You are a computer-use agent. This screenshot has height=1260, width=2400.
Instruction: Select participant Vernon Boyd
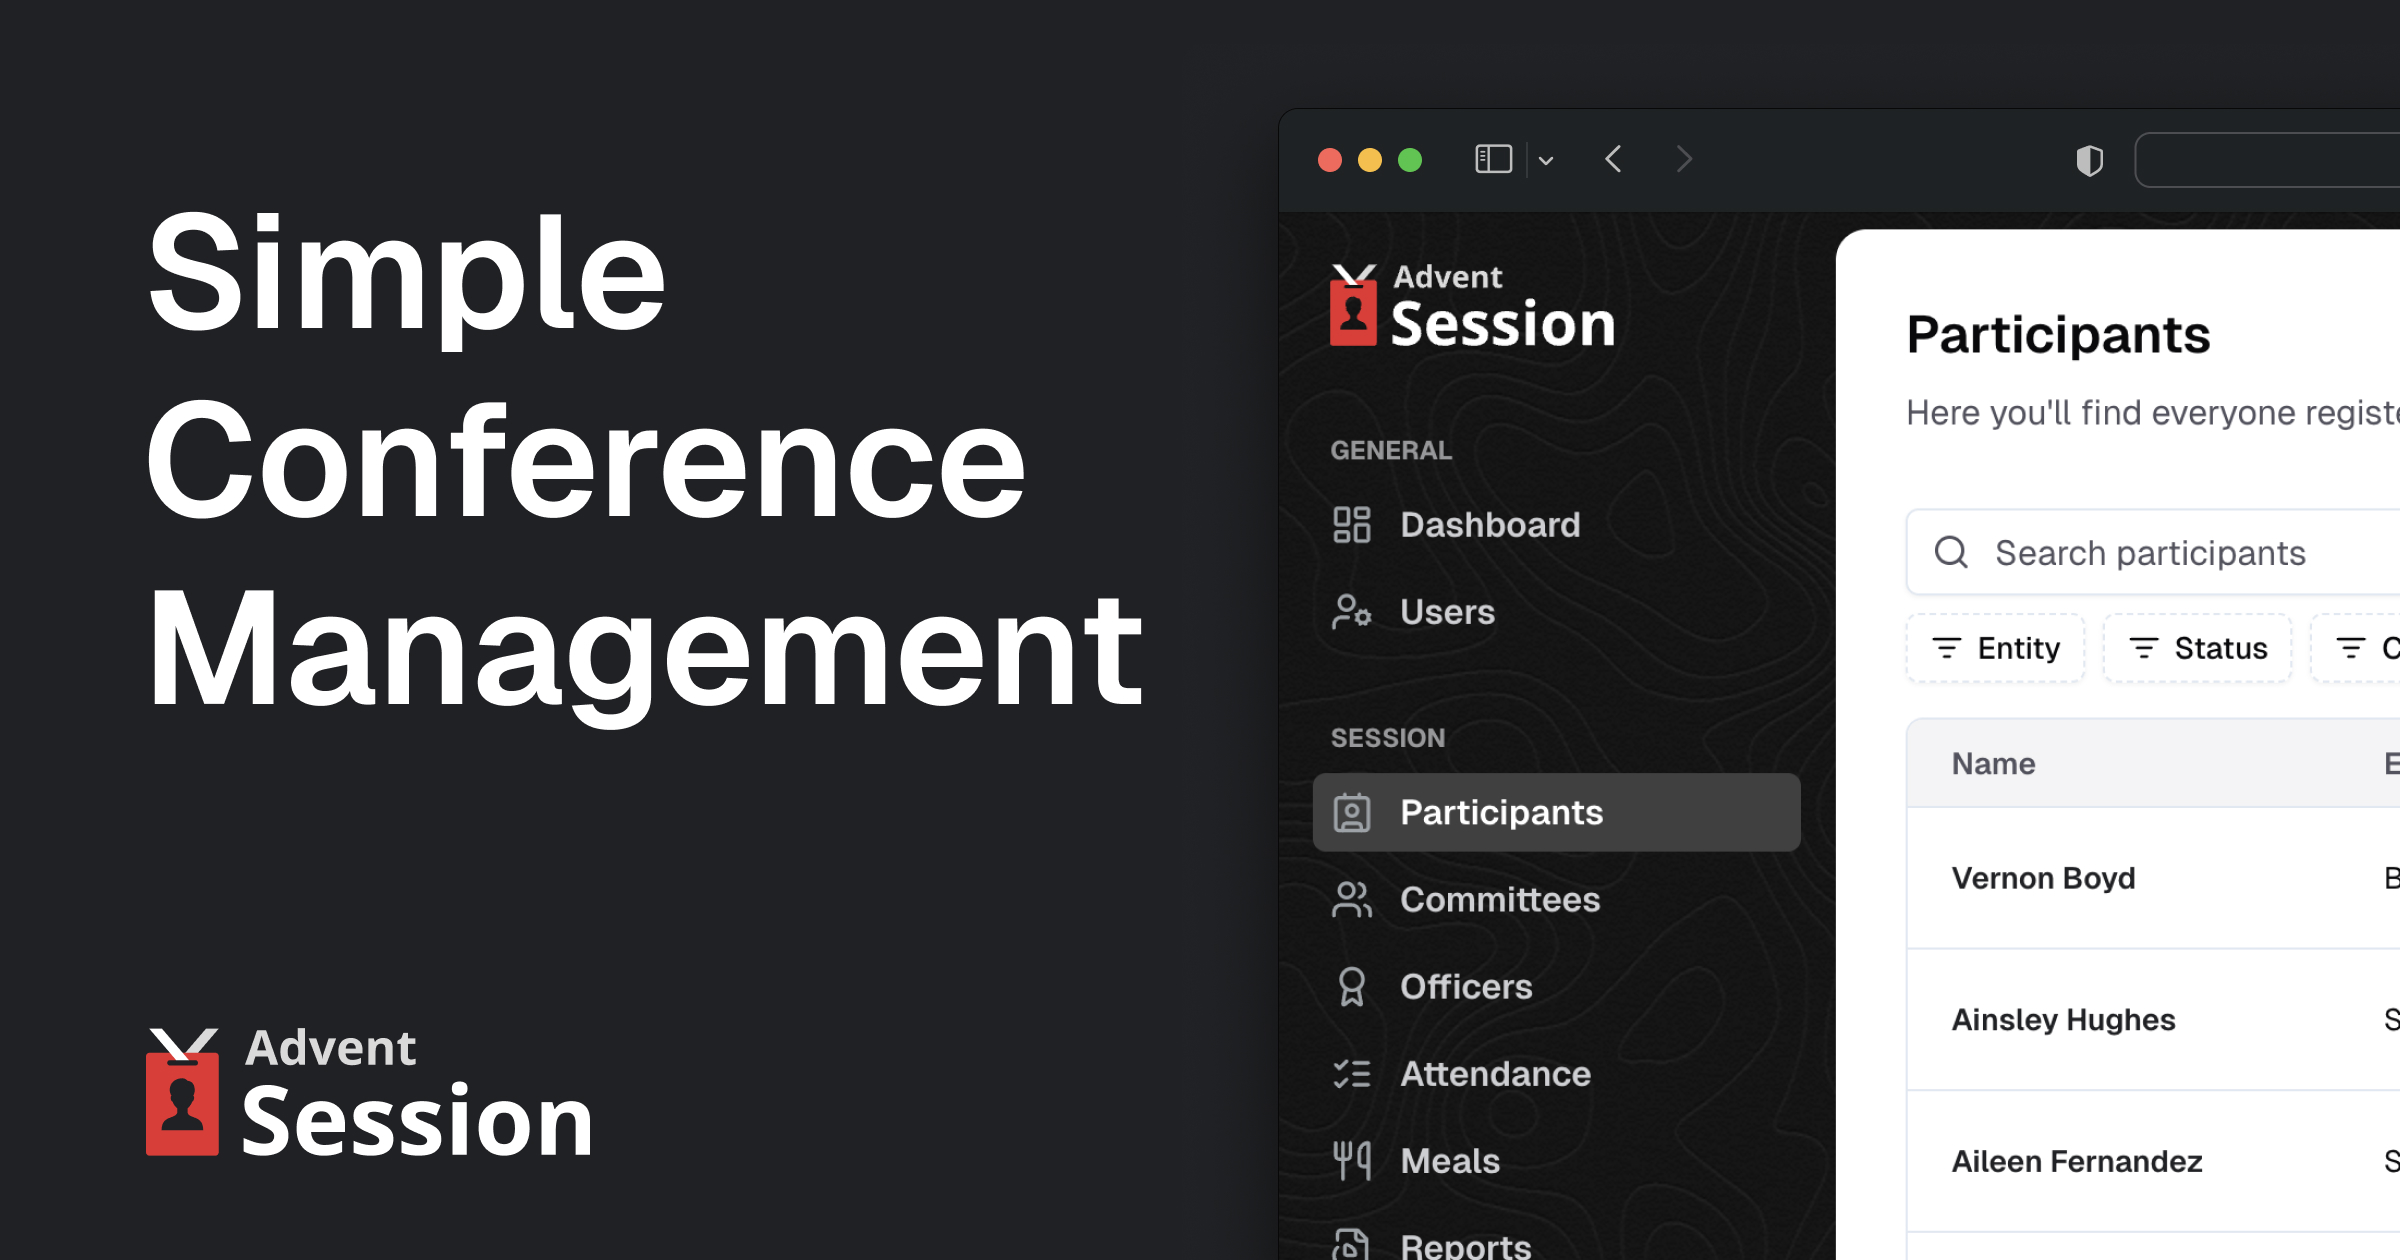pos(2043,878)
